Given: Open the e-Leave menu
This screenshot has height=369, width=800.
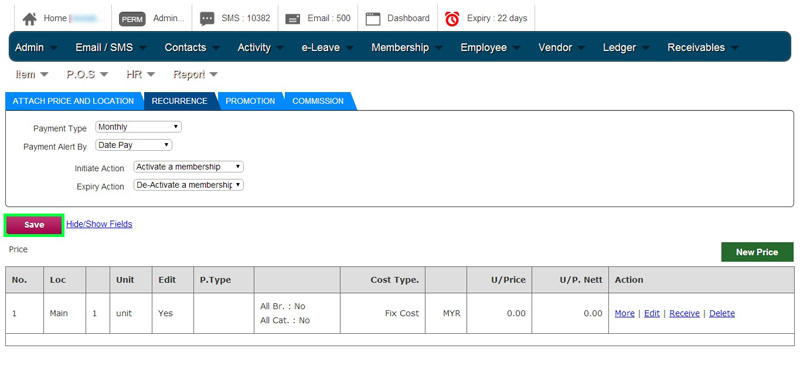Looking at the screenshot, I should click(327, 47).
